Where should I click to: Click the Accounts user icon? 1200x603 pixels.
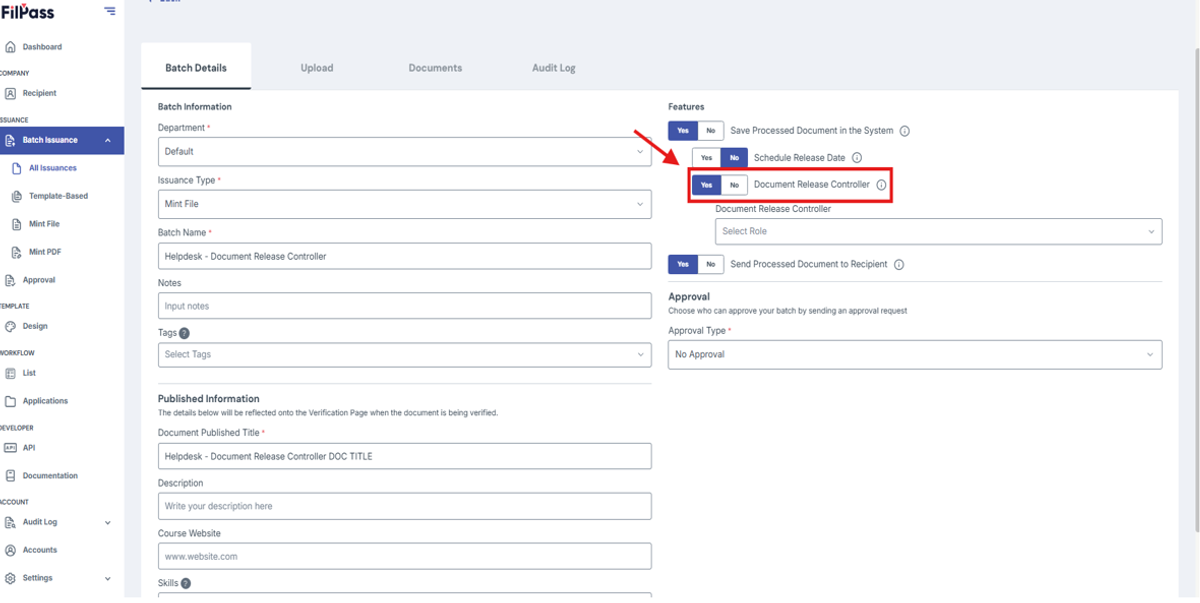pyautogui.click(x=10, y=550)
